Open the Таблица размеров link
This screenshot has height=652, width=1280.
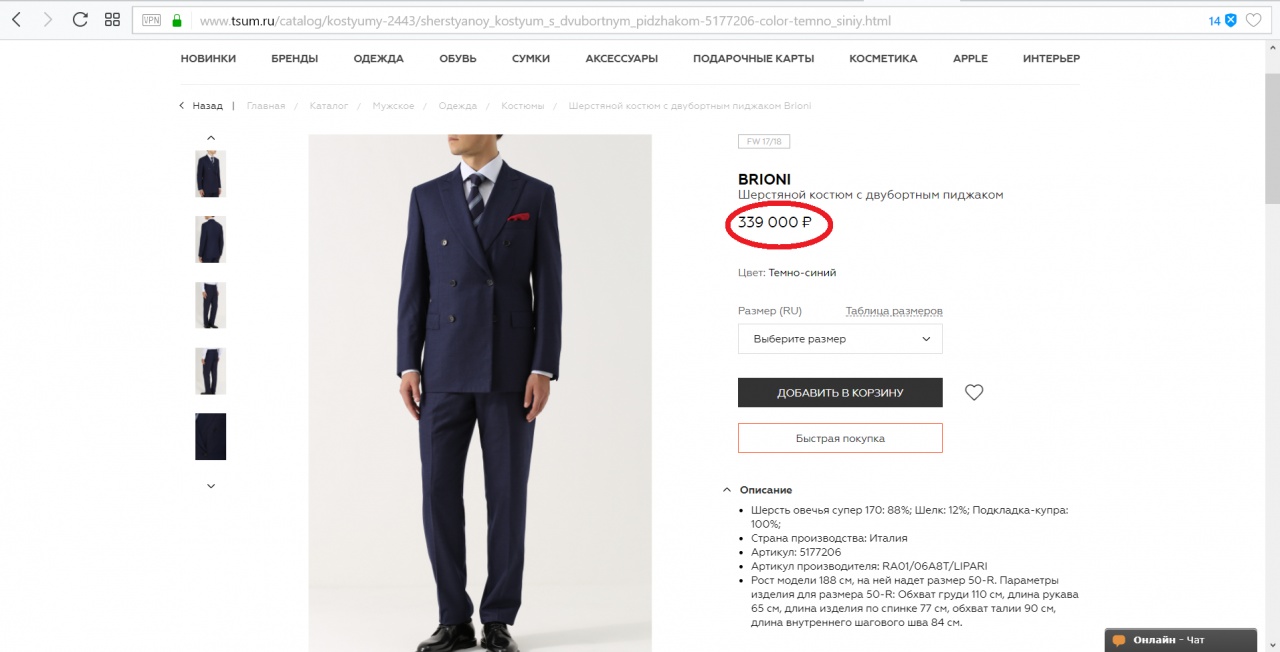[x=894, y=311]
